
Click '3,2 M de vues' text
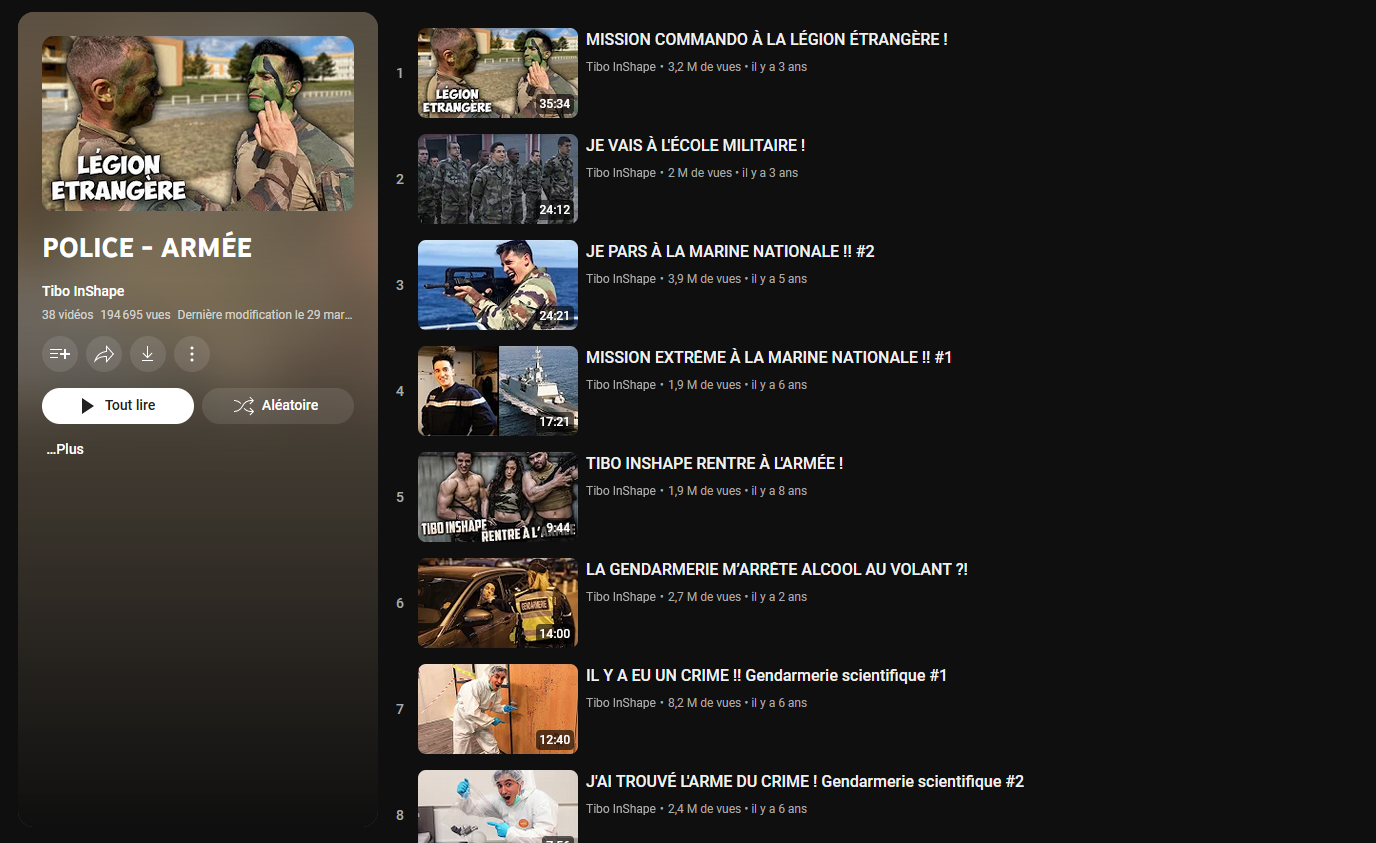tap(705, 67)
